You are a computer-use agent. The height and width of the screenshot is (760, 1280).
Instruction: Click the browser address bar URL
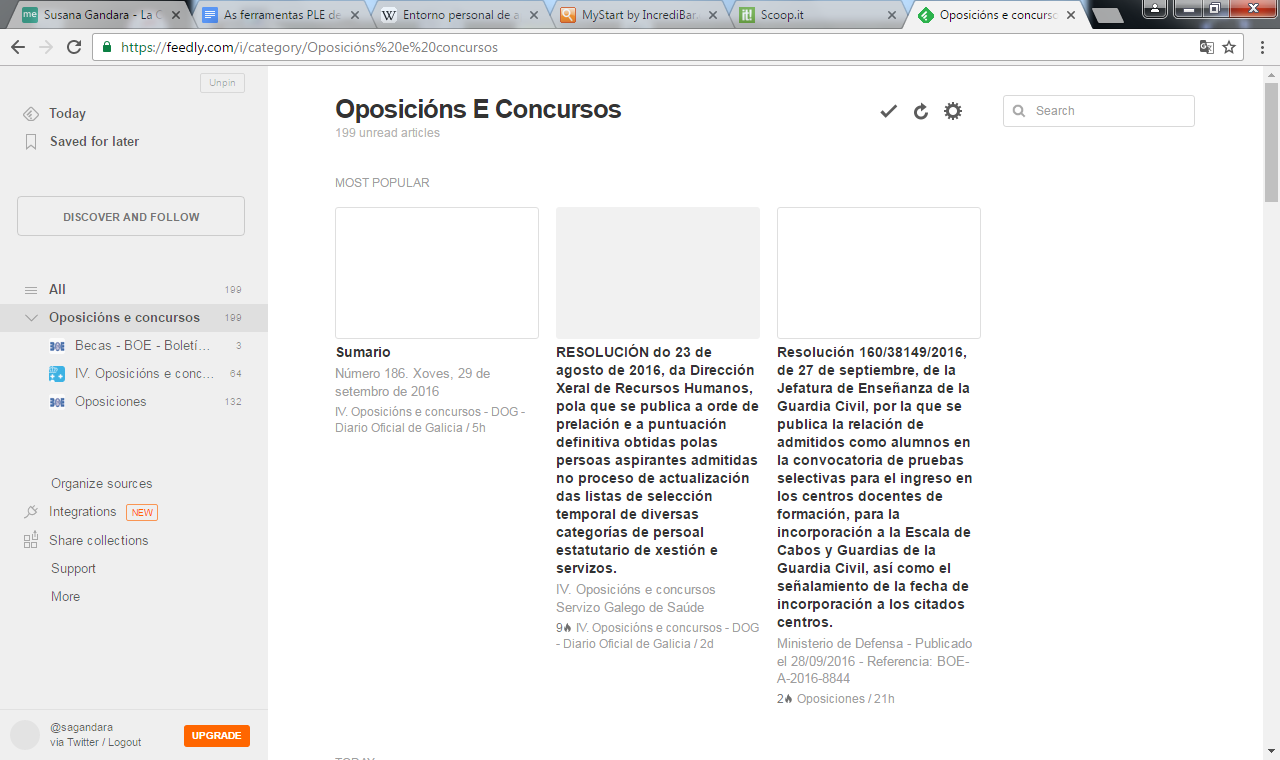309,47
